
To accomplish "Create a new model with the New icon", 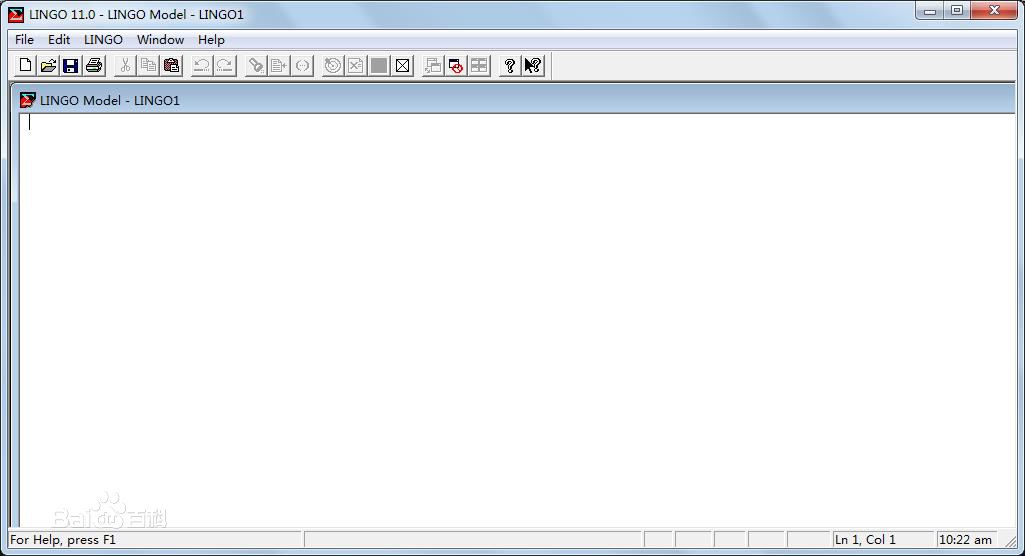I will click(x=26, y=66).
